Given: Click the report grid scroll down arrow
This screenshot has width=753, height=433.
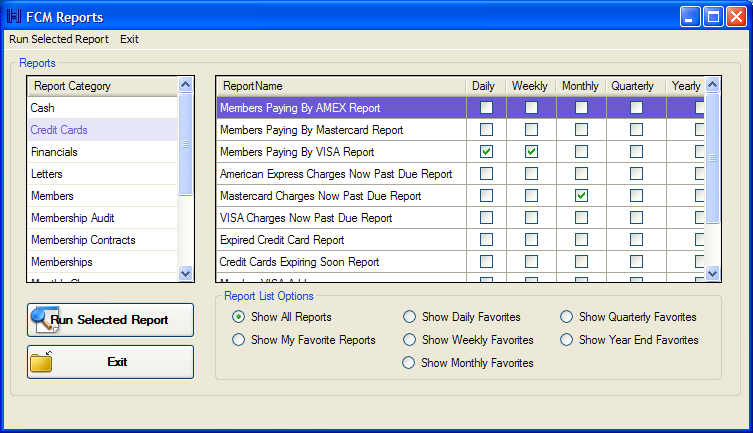Looking at the screenshot, I should (713, 274).
